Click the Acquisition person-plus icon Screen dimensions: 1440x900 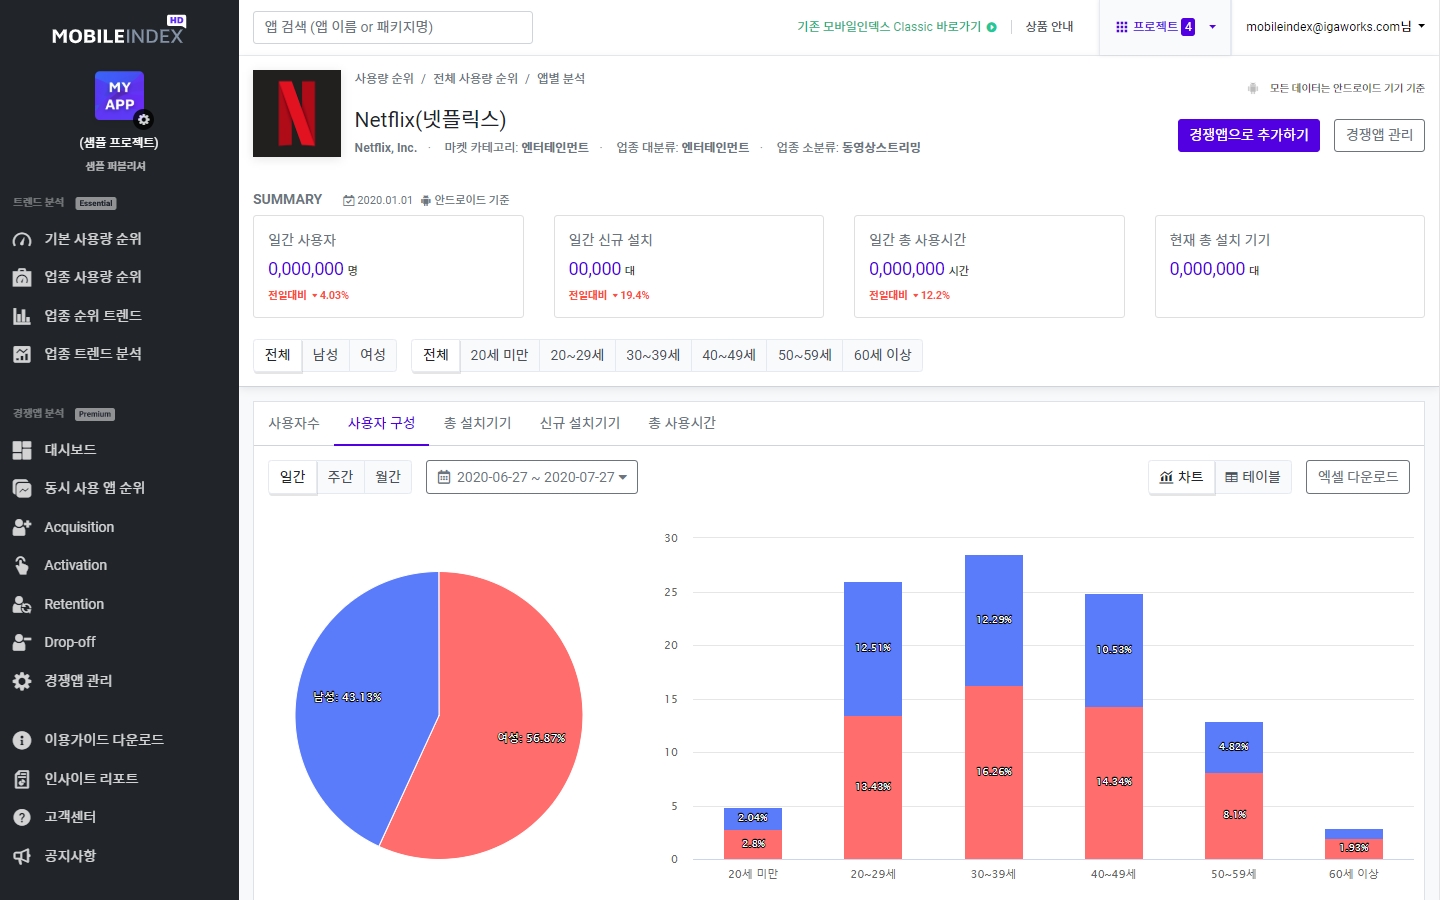click(x=22, y=527)
